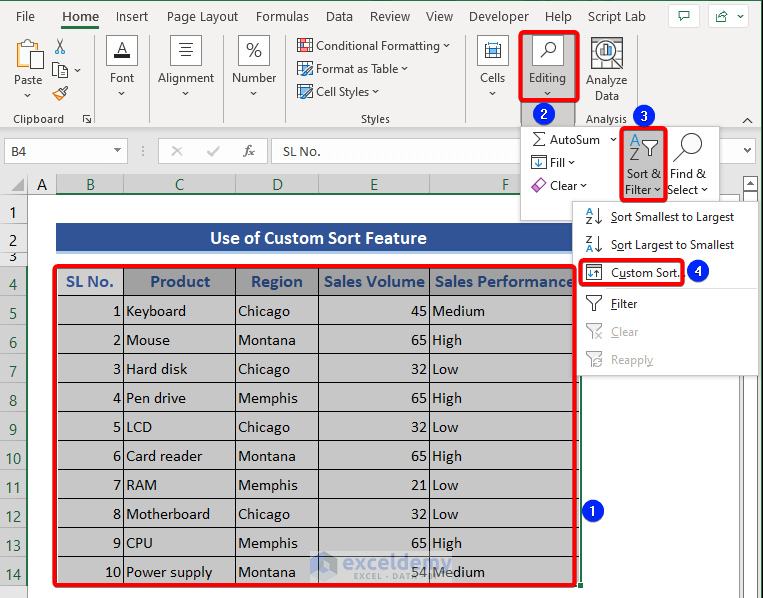
Task: Click the insert function fx icon
Action: [249, 151]
